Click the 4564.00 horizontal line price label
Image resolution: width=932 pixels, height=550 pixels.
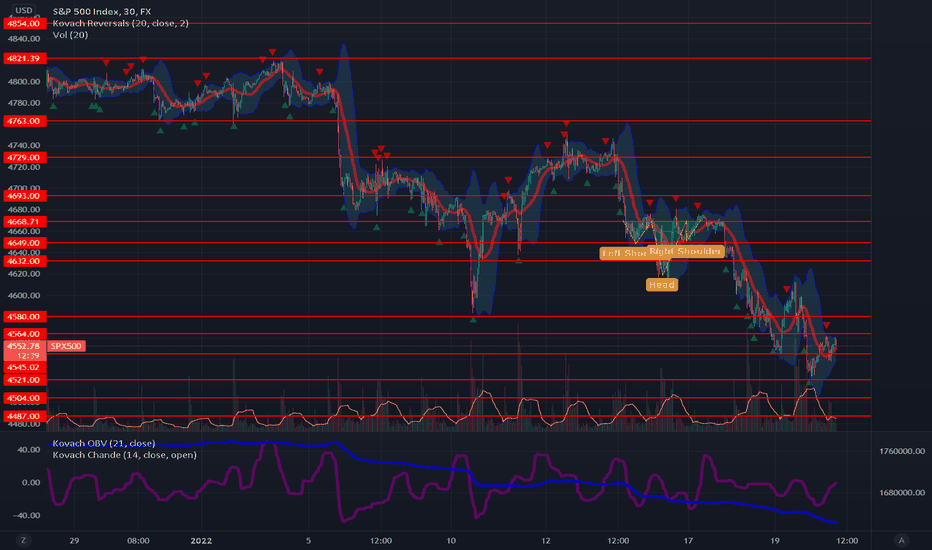point(24,334)
